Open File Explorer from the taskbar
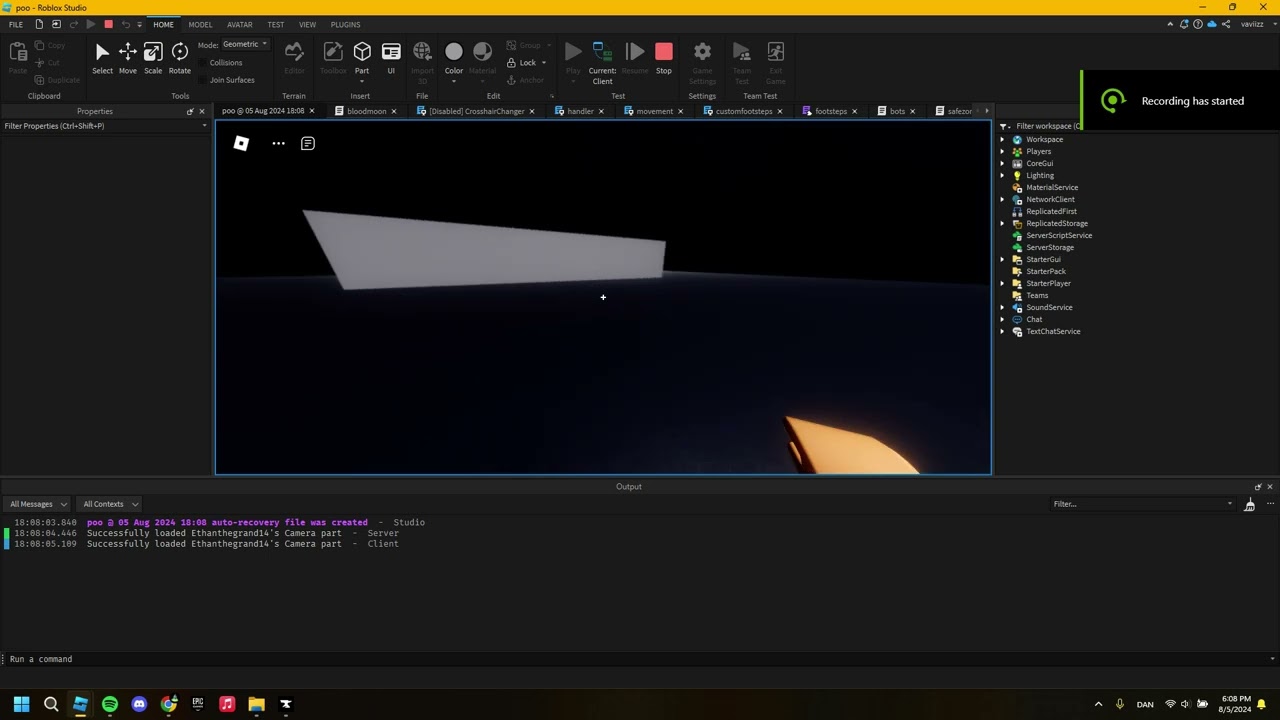 (256, 704)
